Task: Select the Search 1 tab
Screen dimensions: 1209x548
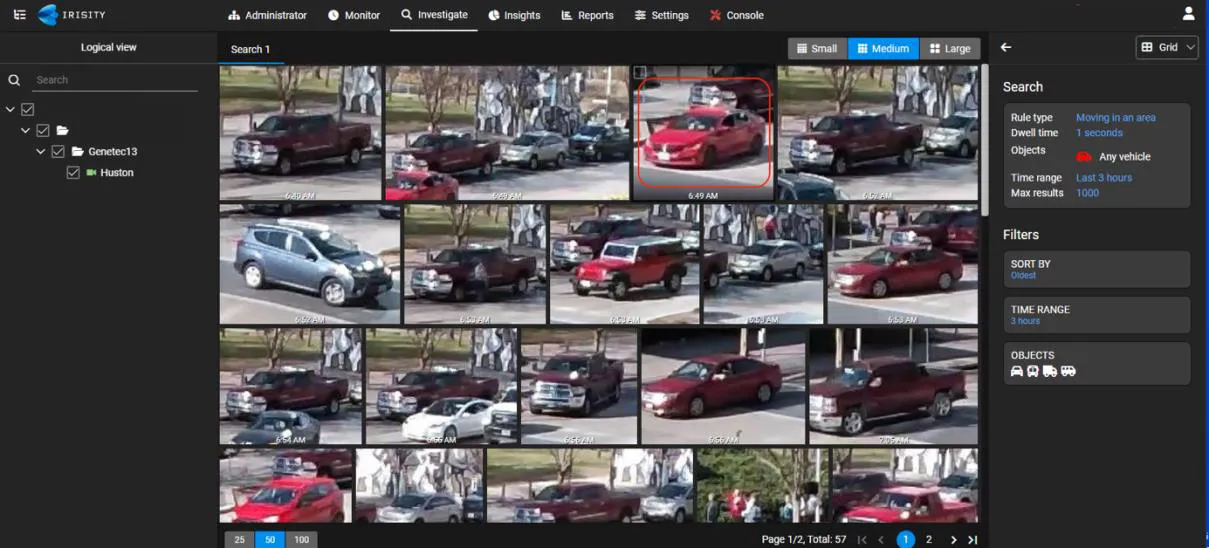Action: click(250, 49)
